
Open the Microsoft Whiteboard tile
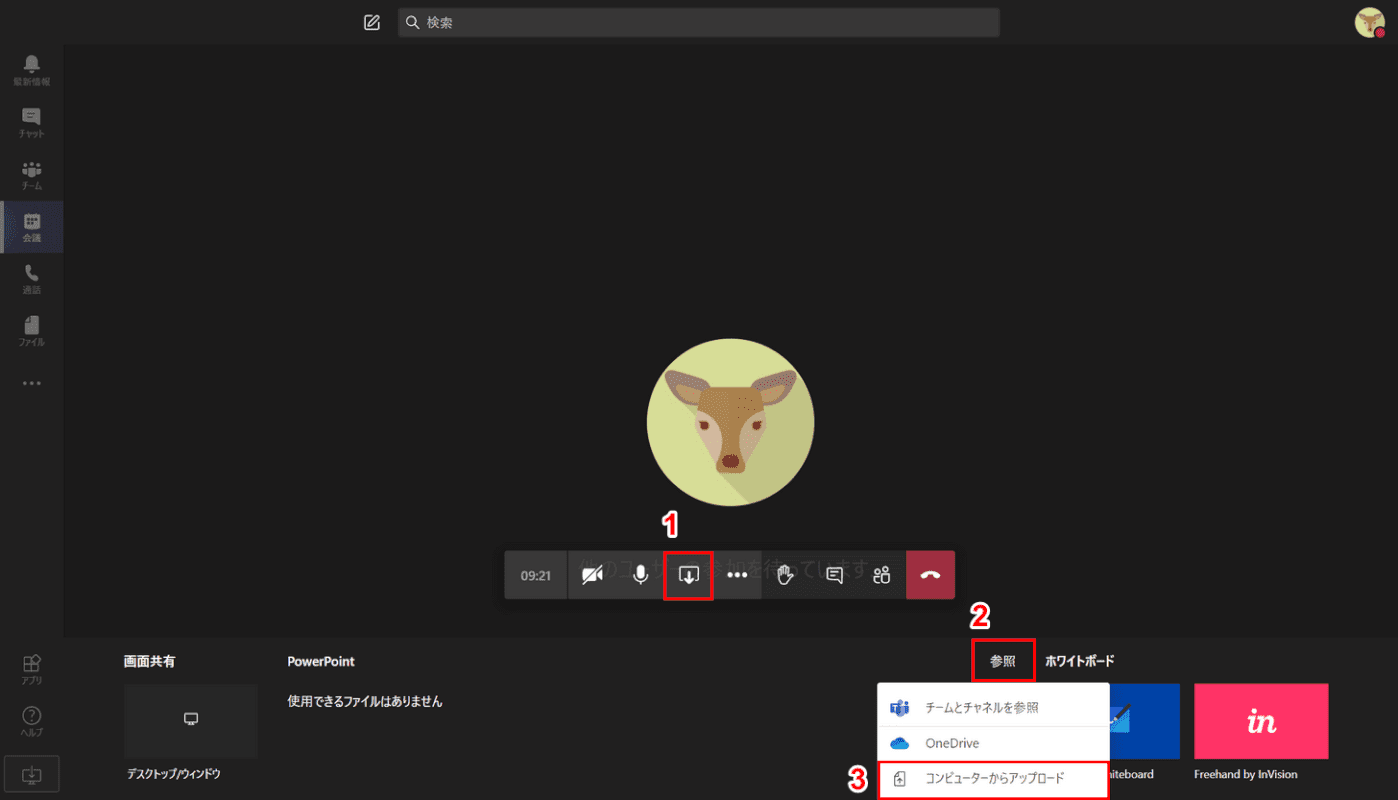click(1145, 721)
